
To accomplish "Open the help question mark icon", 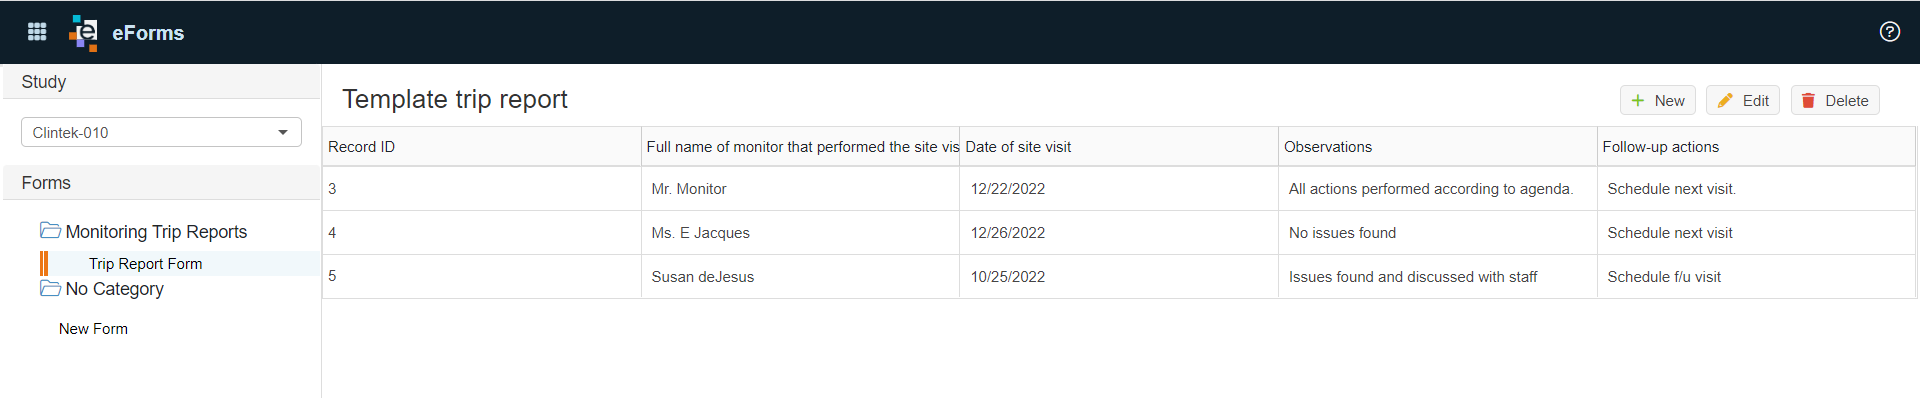I will pos(1889,32).
